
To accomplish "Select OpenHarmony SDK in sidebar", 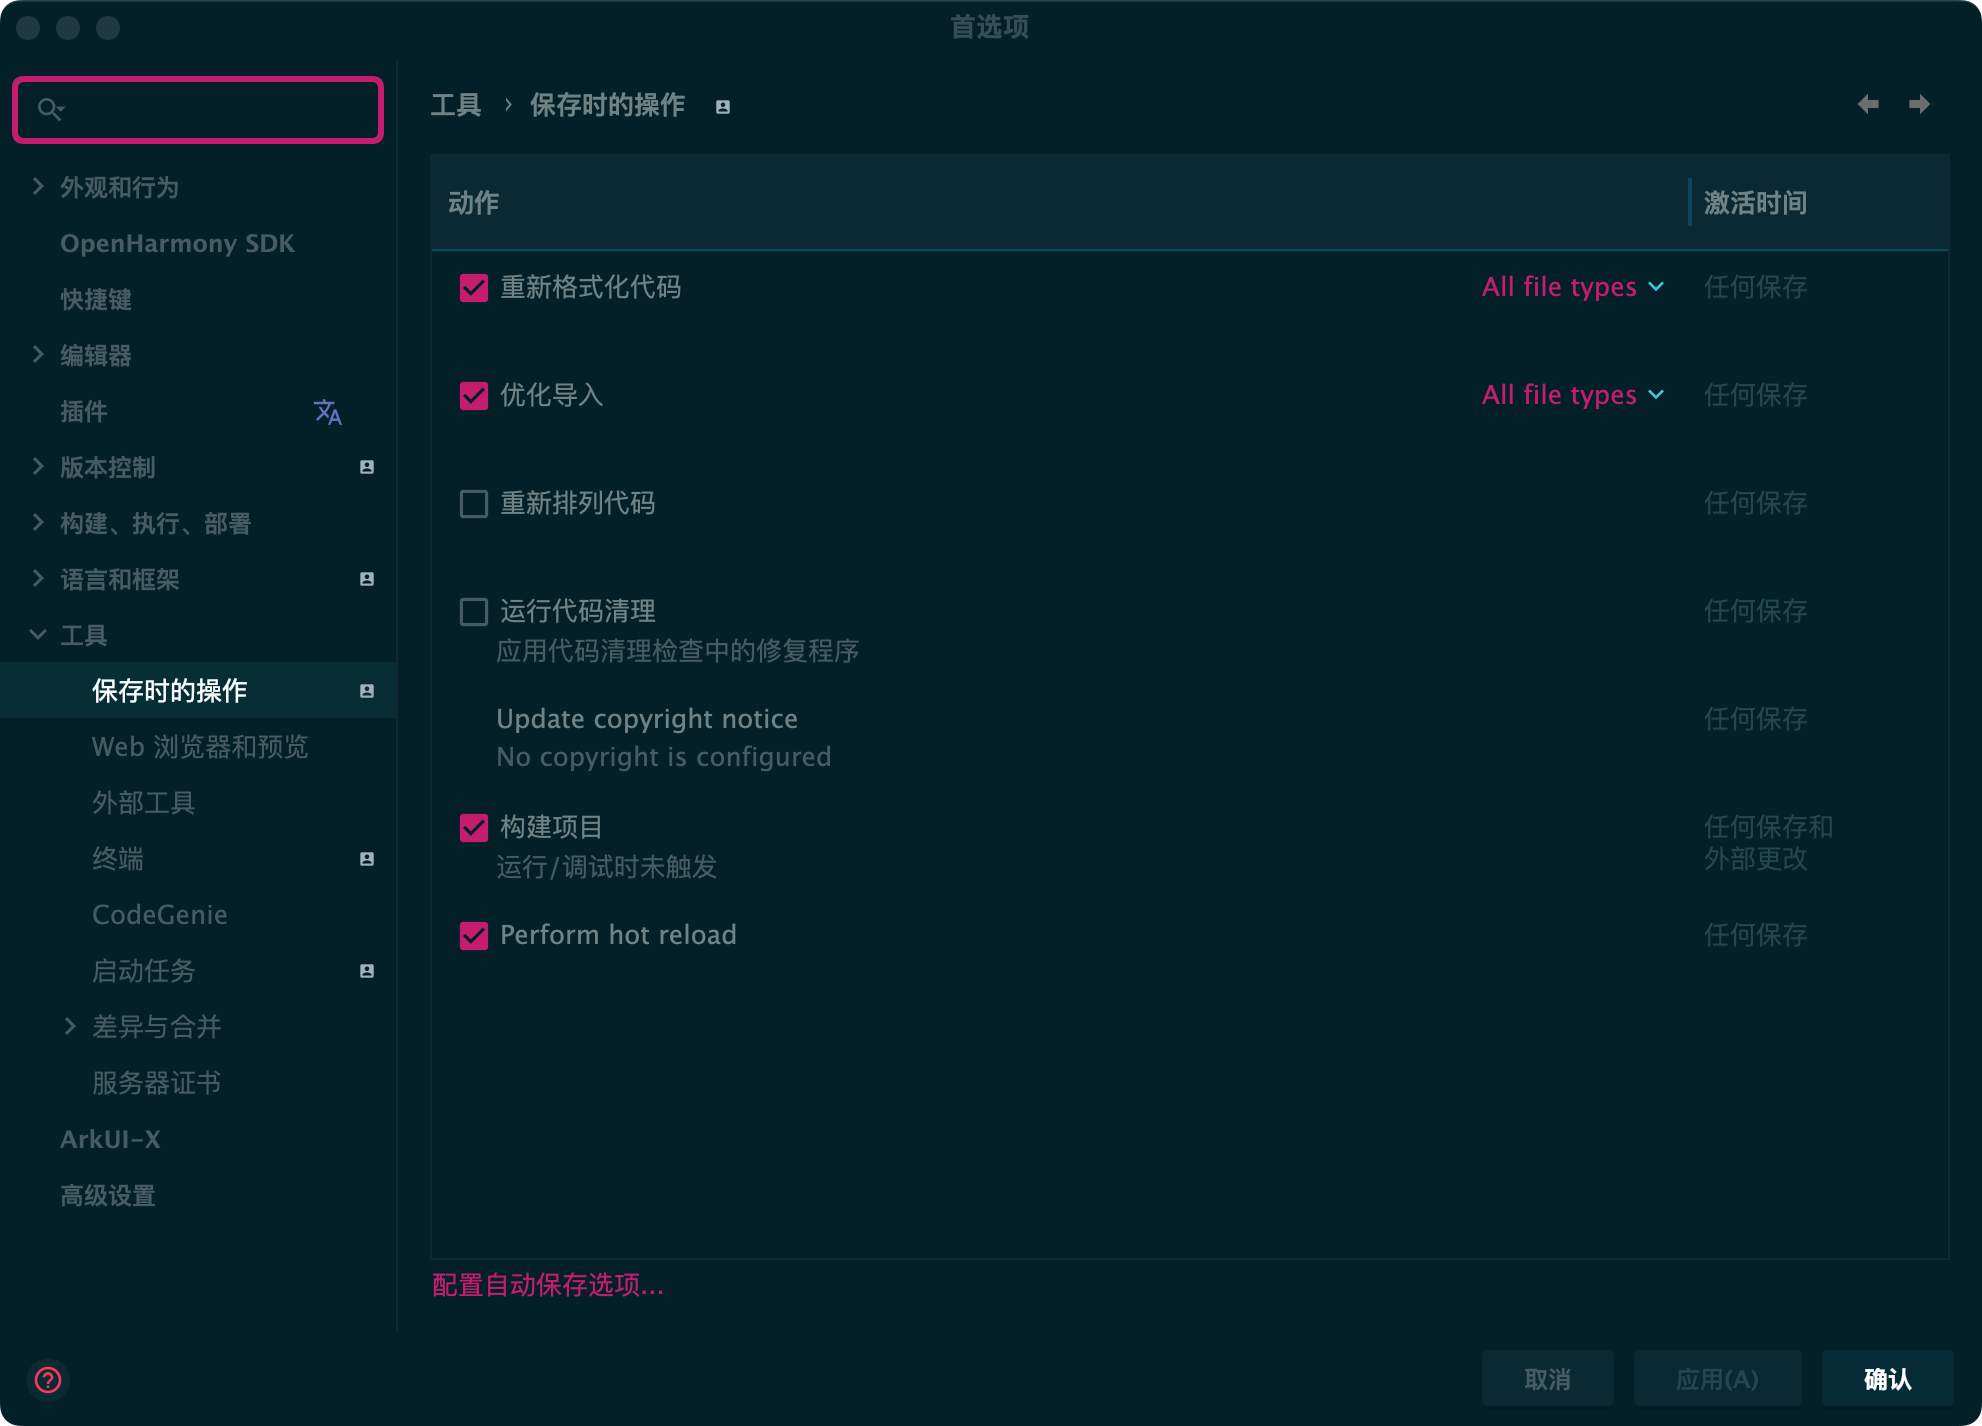I will 177,243.
